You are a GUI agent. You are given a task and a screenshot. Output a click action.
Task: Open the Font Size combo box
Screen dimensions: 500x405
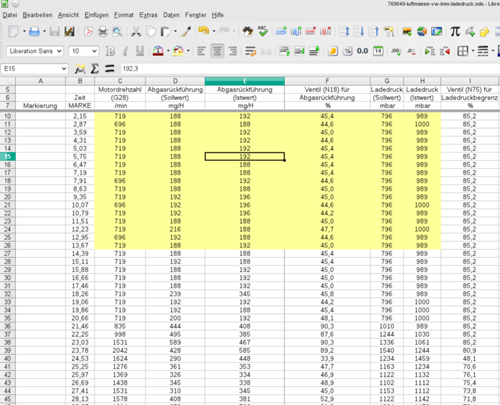tap(84, 51)
